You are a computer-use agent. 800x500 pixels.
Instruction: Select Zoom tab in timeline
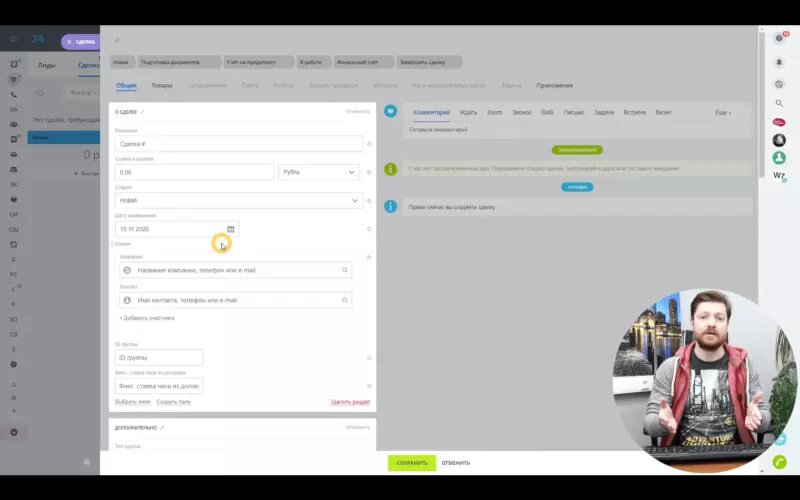pos(494,112)
